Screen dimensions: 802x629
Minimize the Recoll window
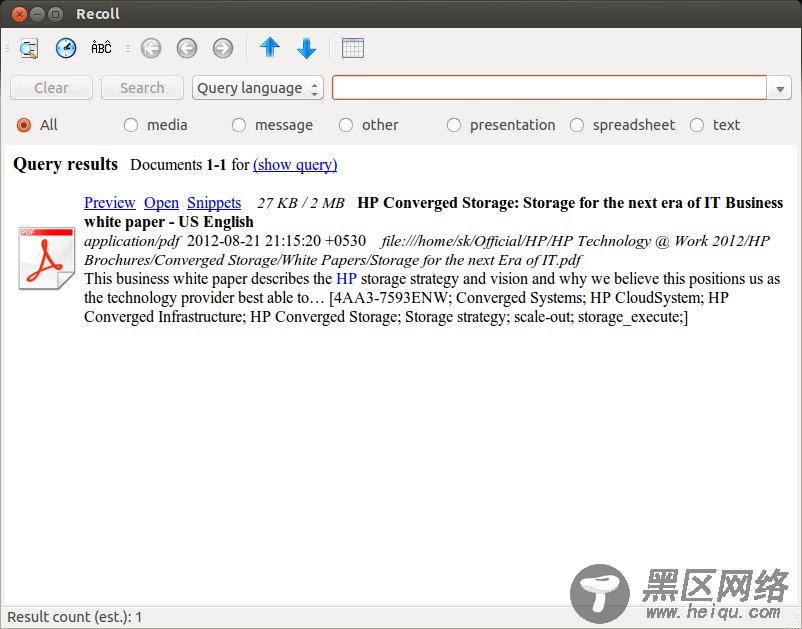click(37, 14)
